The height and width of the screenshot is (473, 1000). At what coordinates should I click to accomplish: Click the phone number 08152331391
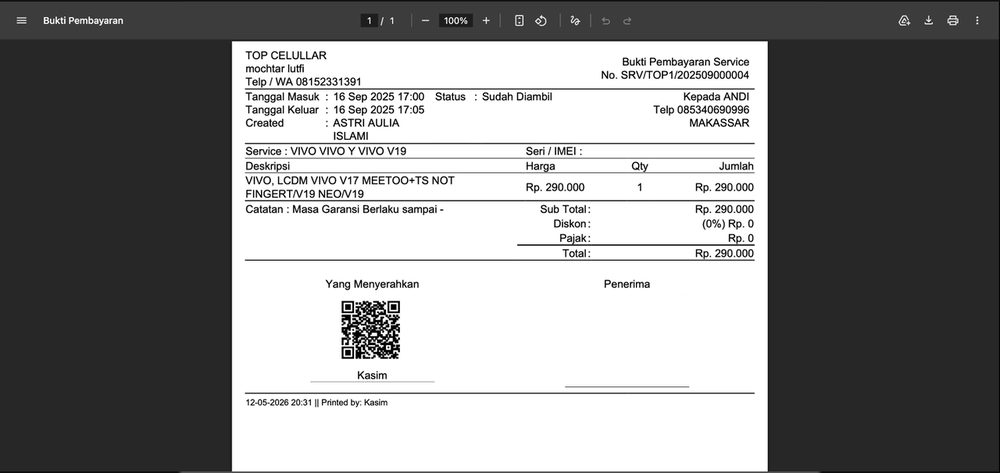coord(328,82)
